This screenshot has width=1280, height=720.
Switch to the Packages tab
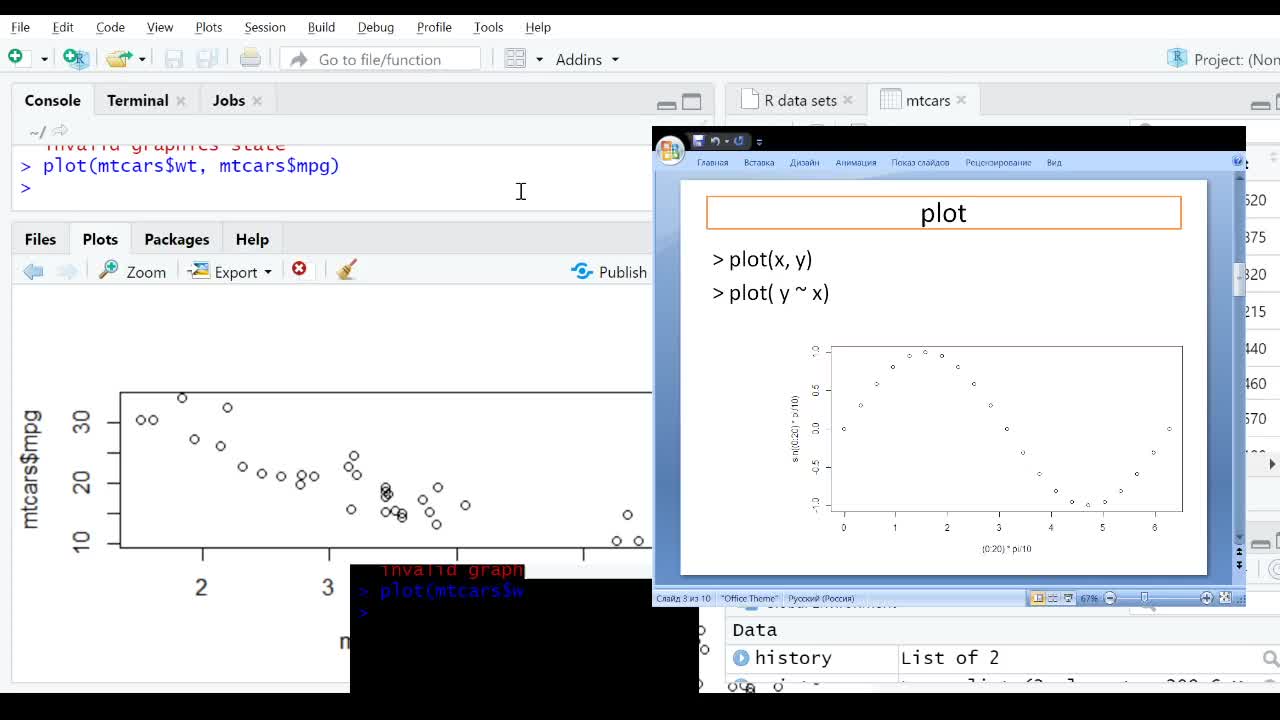(x=177, y=239)
